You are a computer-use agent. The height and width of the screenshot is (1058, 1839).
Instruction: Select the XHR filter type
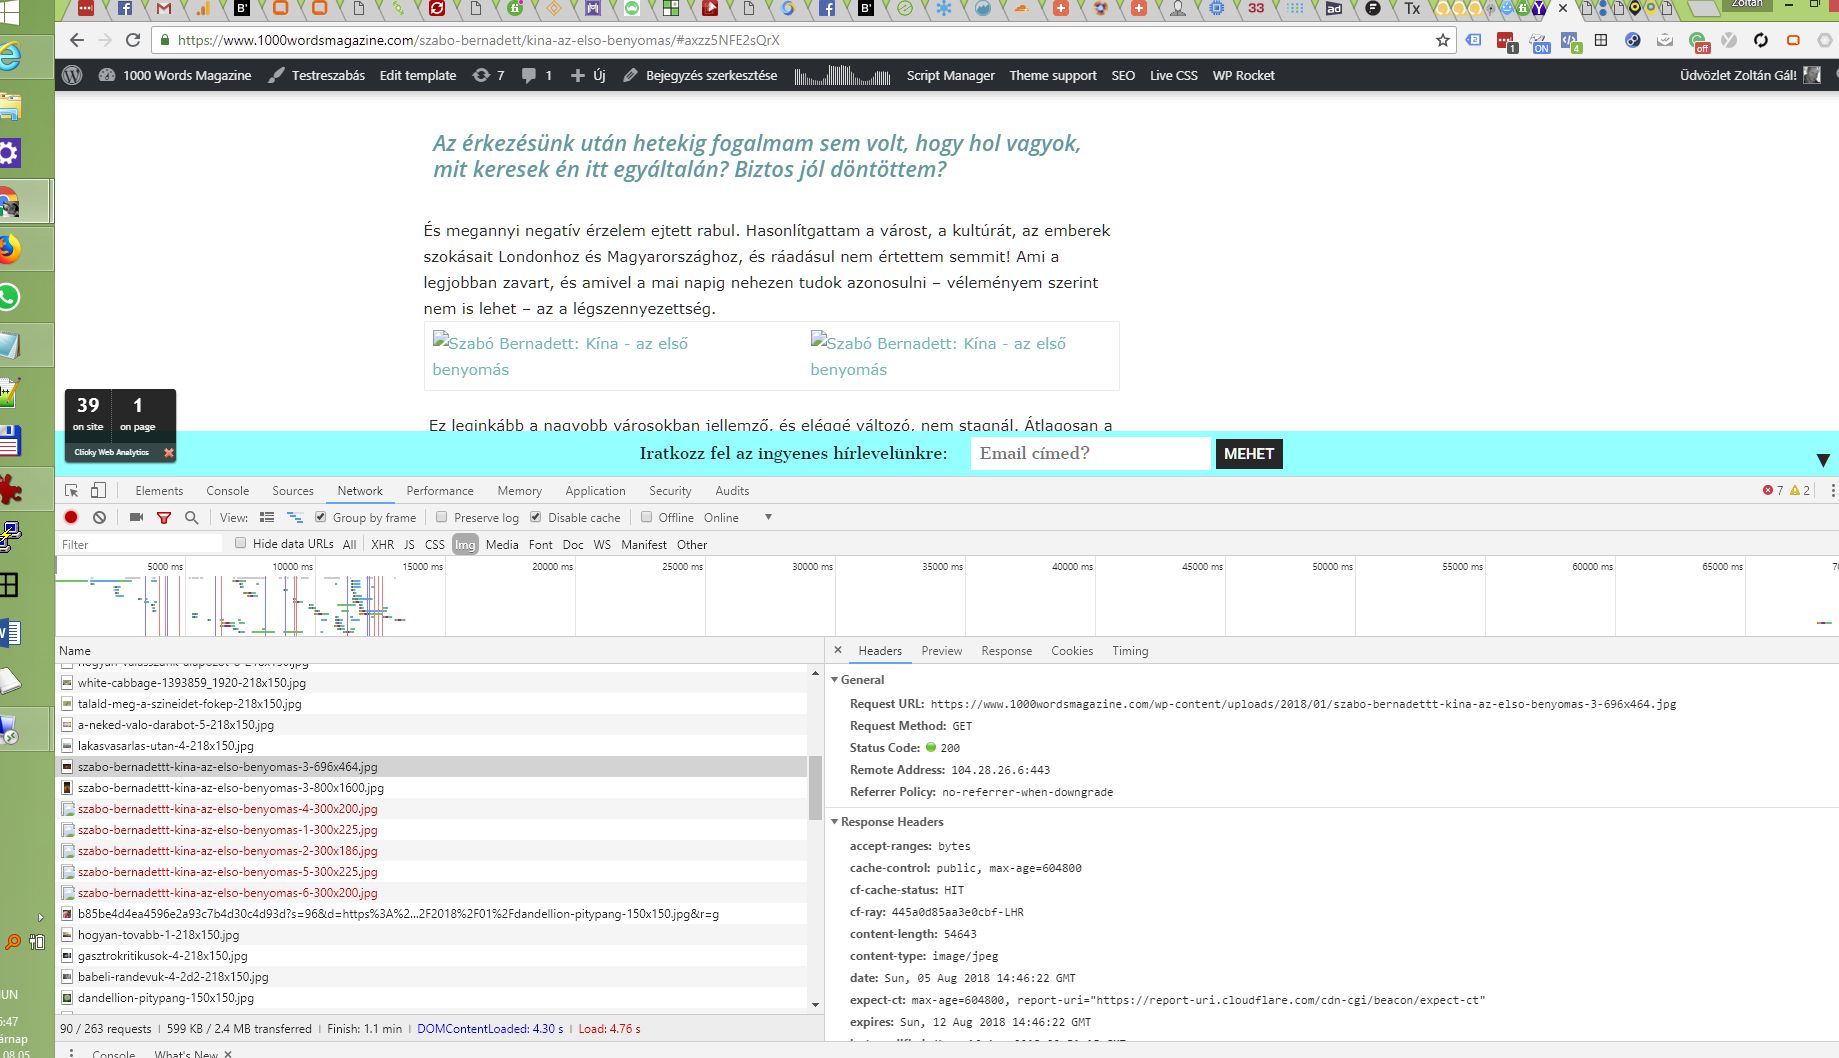(382, 544)
